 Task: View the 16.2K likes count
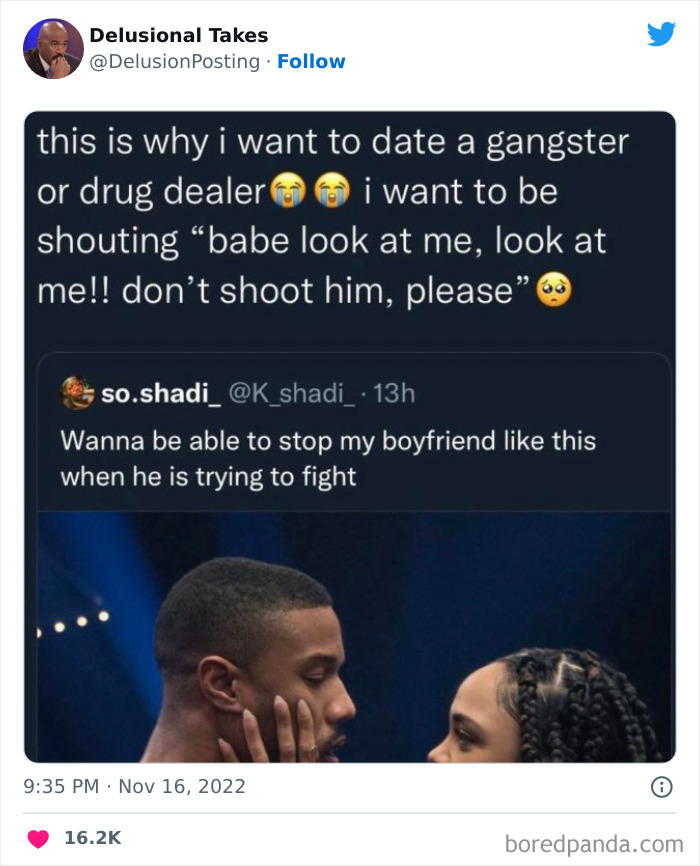coord(92,838)
